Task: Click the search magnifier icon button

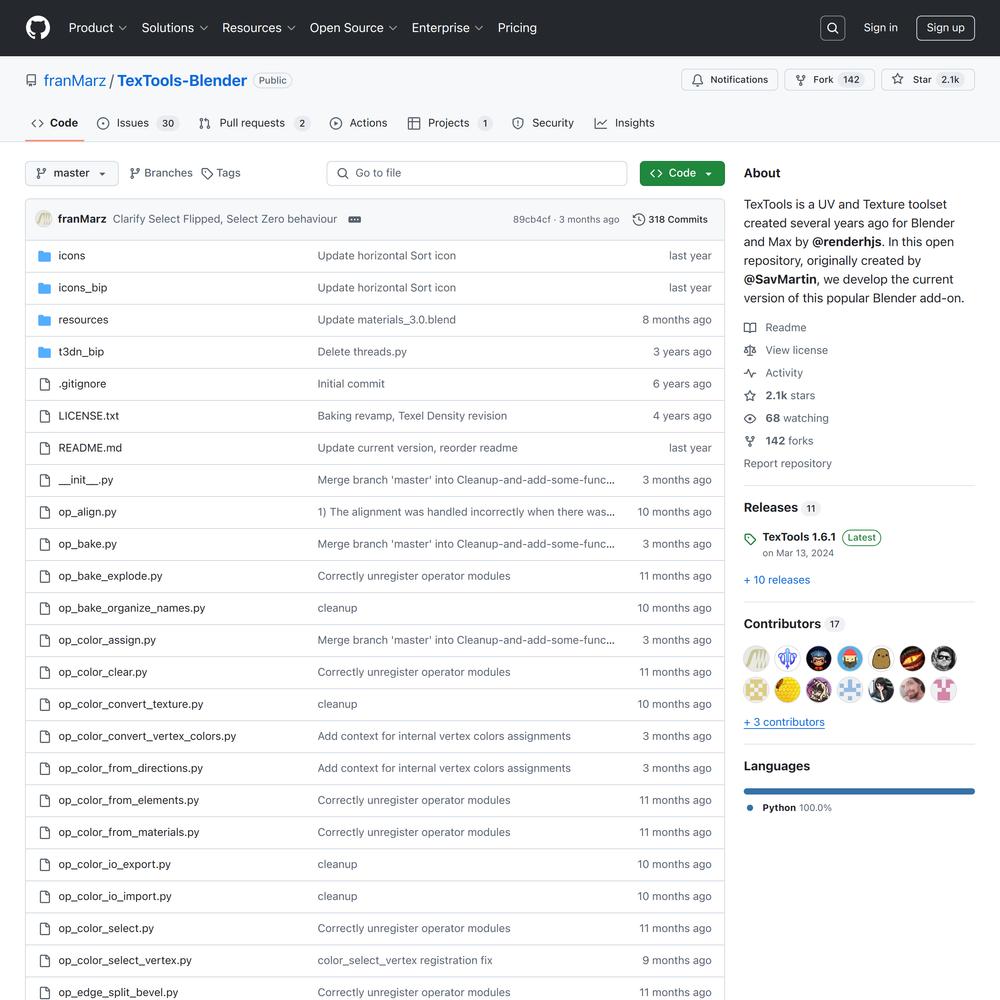Action: point(832,28)
